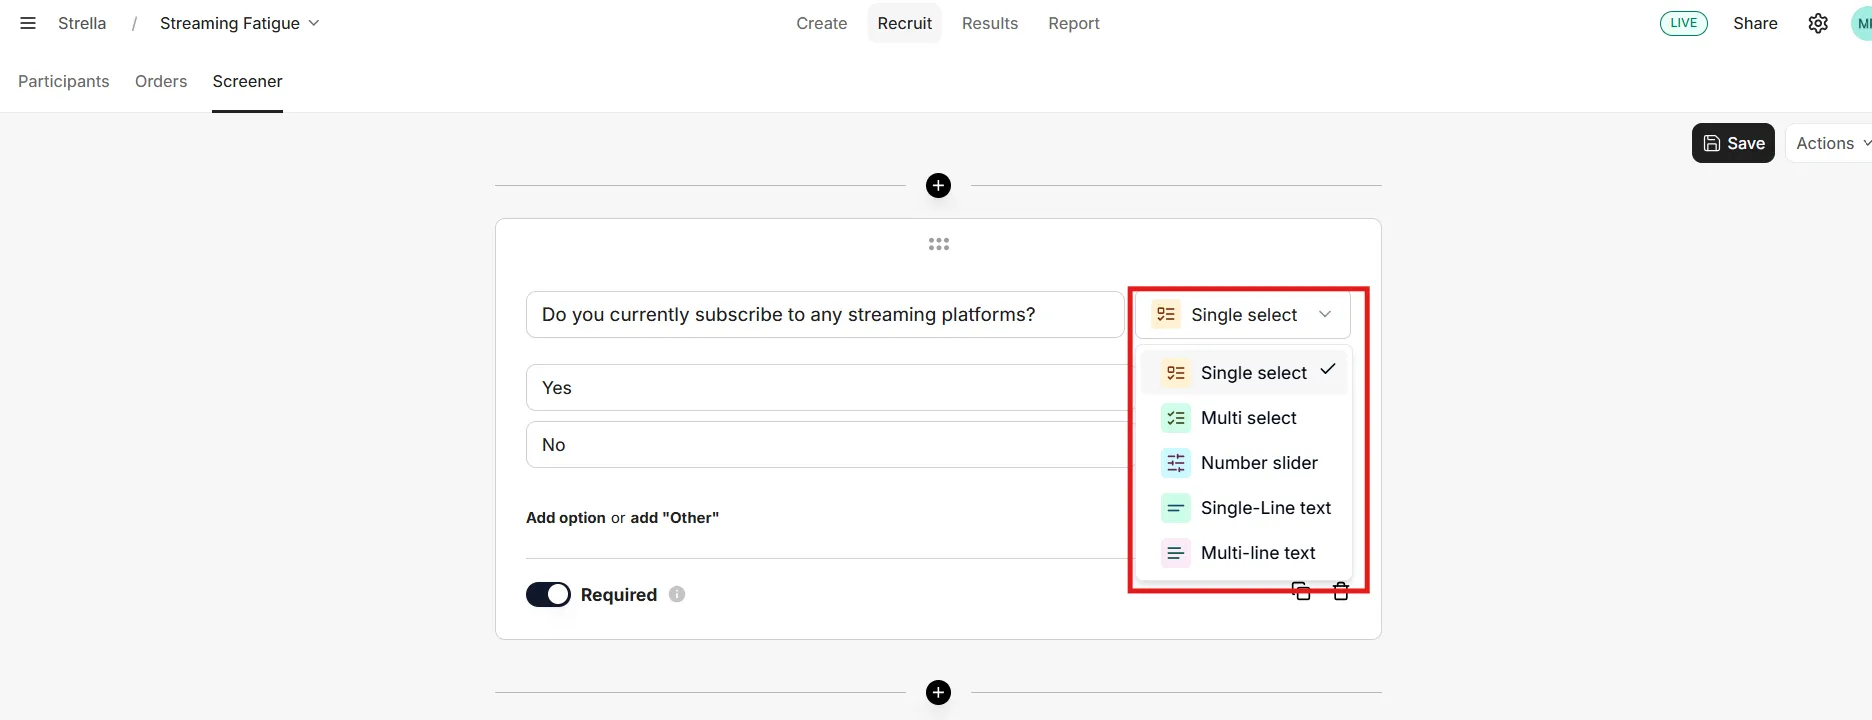Viewport: 1872px width, 720px height.
Task: Toggle the Required switch off
Action: (548, 594)
